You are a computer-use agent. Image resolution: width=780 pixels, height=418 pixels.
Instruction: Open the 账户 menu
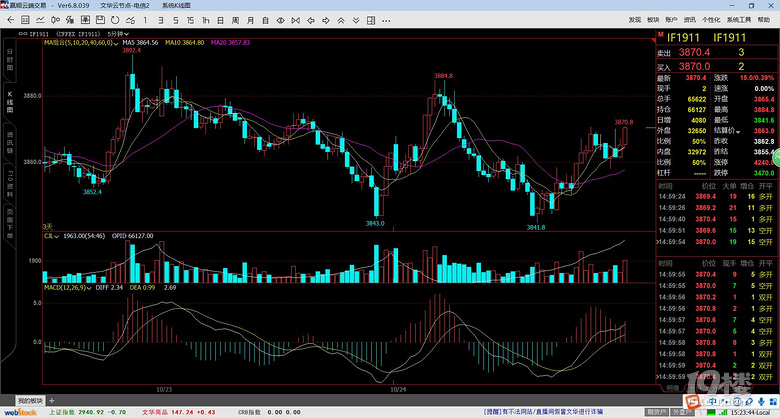pos(671,20)
